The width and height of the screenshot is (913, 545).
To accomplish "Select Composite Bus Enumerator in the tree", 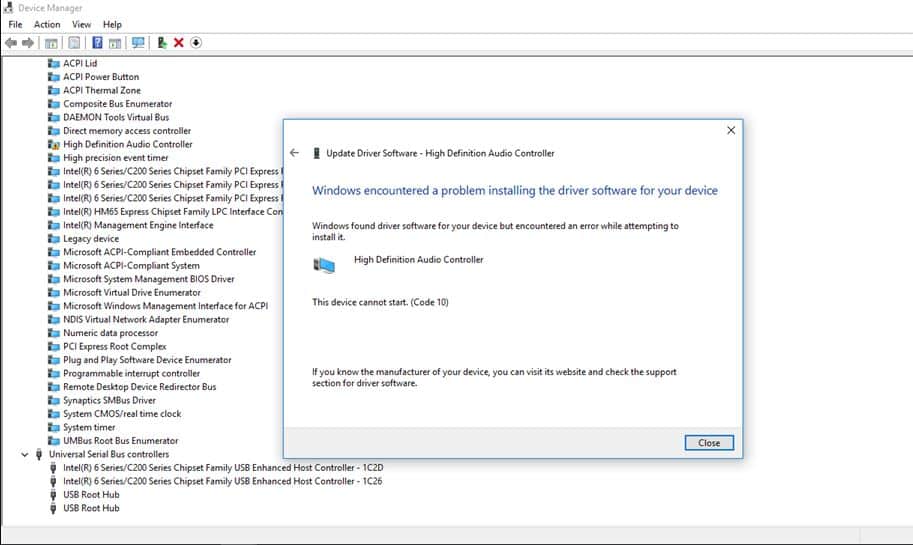I will tap(118, 104).
